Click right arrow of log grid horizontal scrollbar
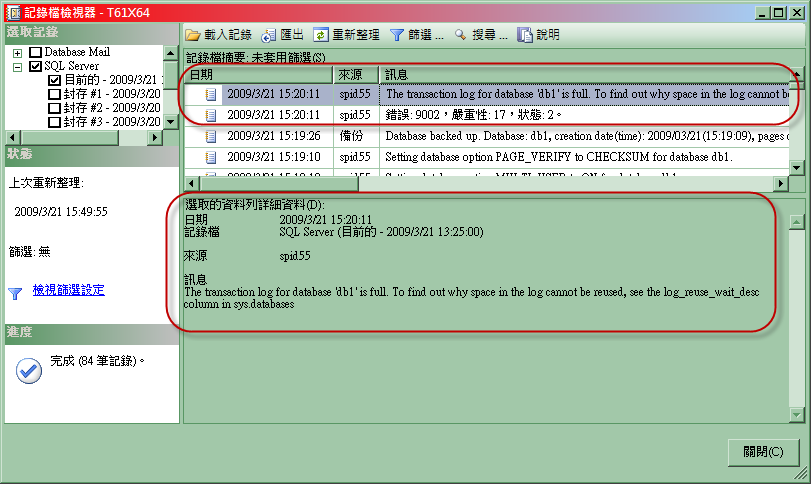Image resolution: width=811 pixels, height=484 pixels. (x=781, y=183)
